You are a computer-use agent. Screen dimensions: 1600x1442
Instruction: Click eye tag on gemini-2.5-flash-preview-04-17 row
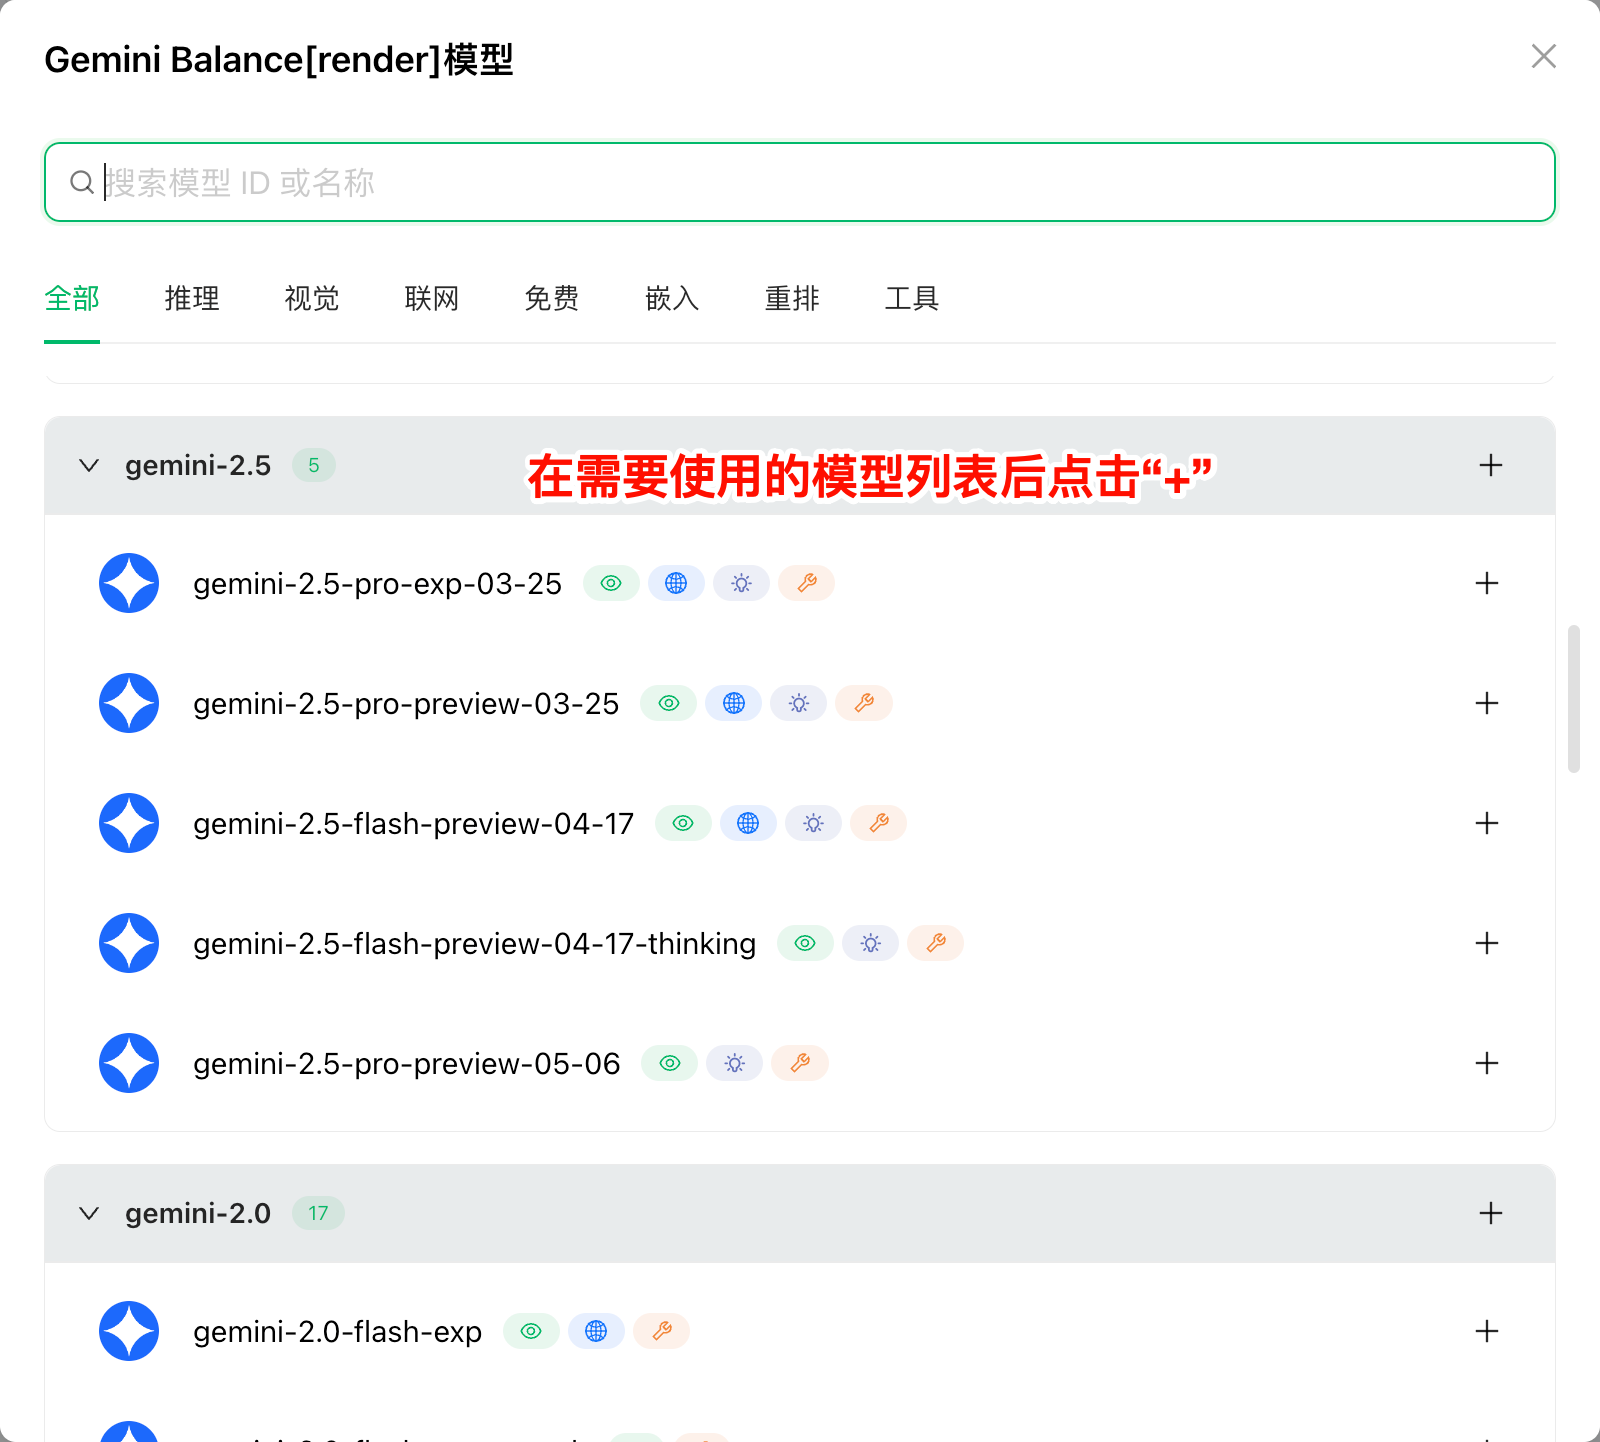[683, 823]
